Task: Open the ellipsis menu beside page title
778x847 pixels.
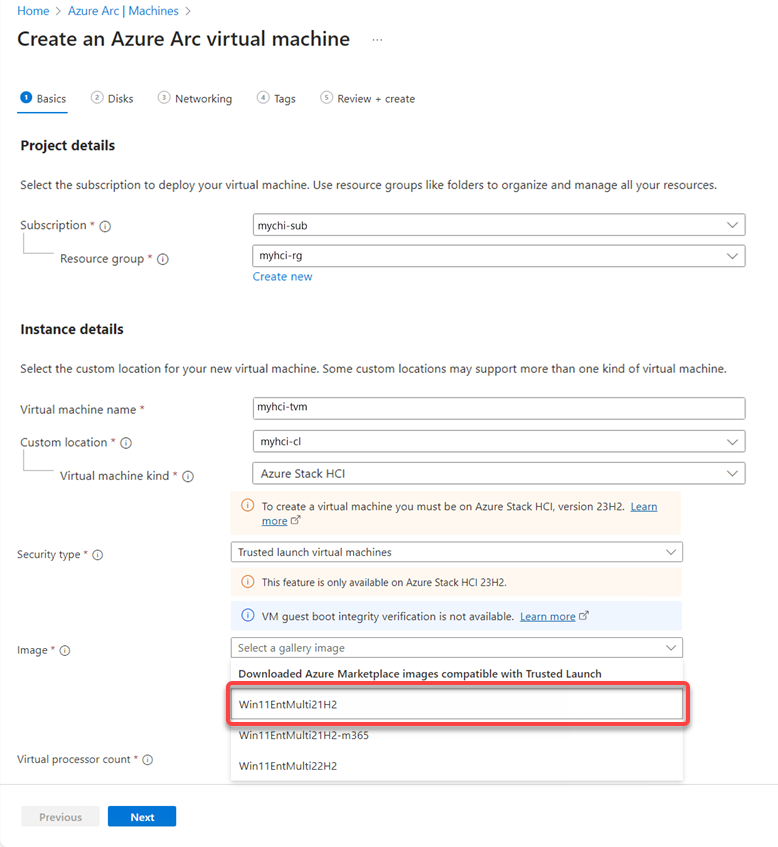Action: pos(377,40)
